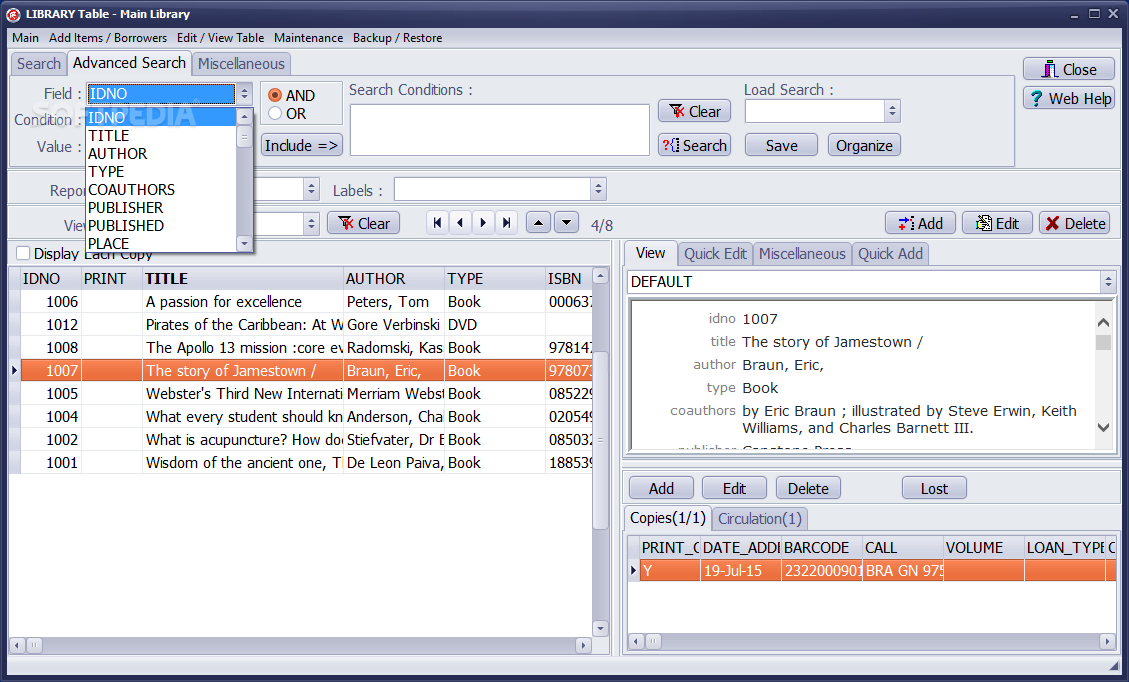The image size is (1129, 682).
Task: Delete the selected library item
Action: (1074, 223)
